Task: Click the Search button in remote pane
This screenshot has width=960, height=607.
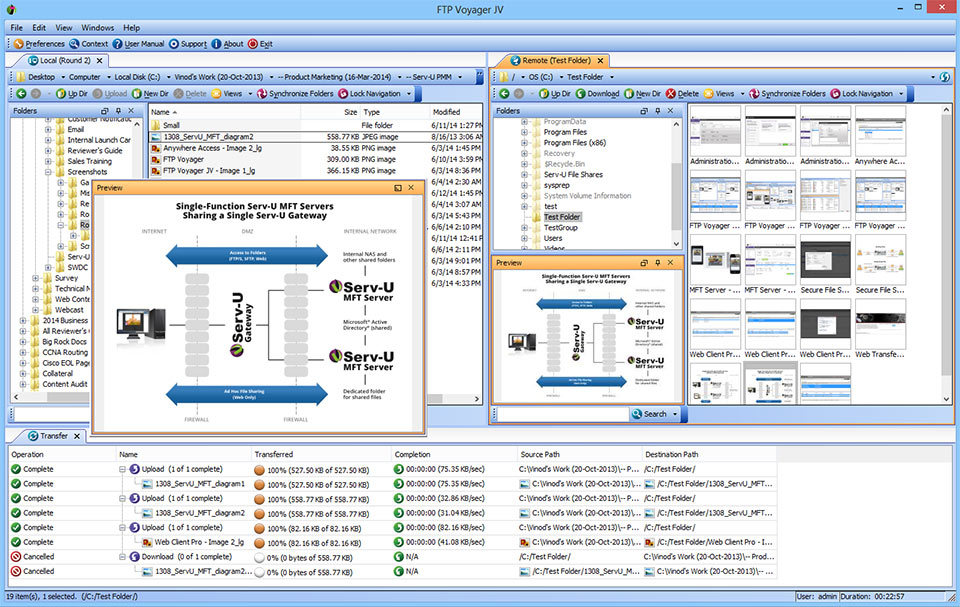Action: pos(649,414)
